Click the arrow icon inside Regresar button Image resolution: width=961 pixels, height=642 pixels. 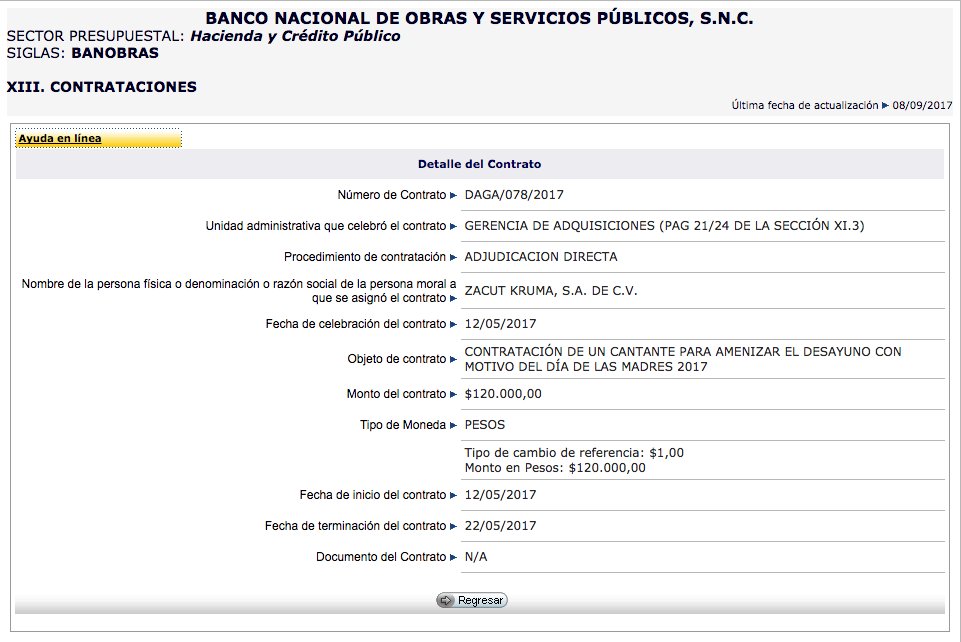click(x=446, y=600)
